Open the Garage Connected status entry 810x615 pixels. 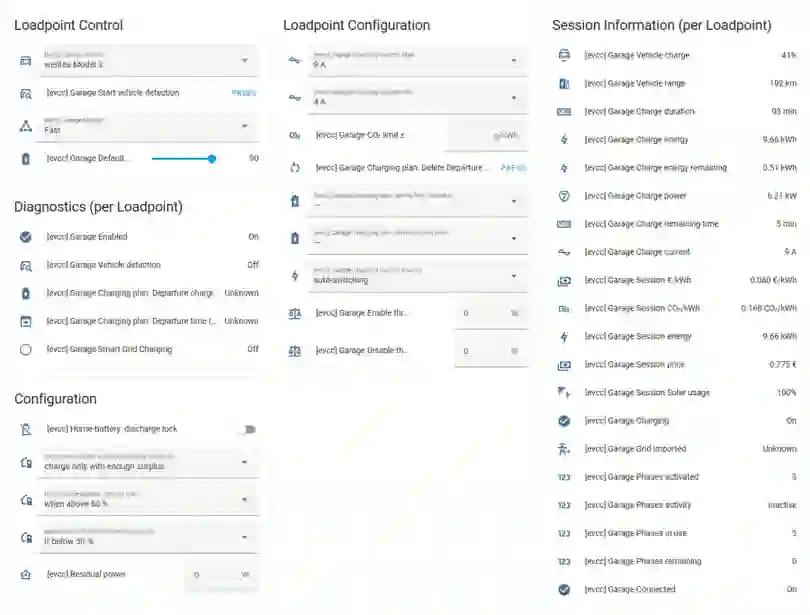(x=677, y=589)
